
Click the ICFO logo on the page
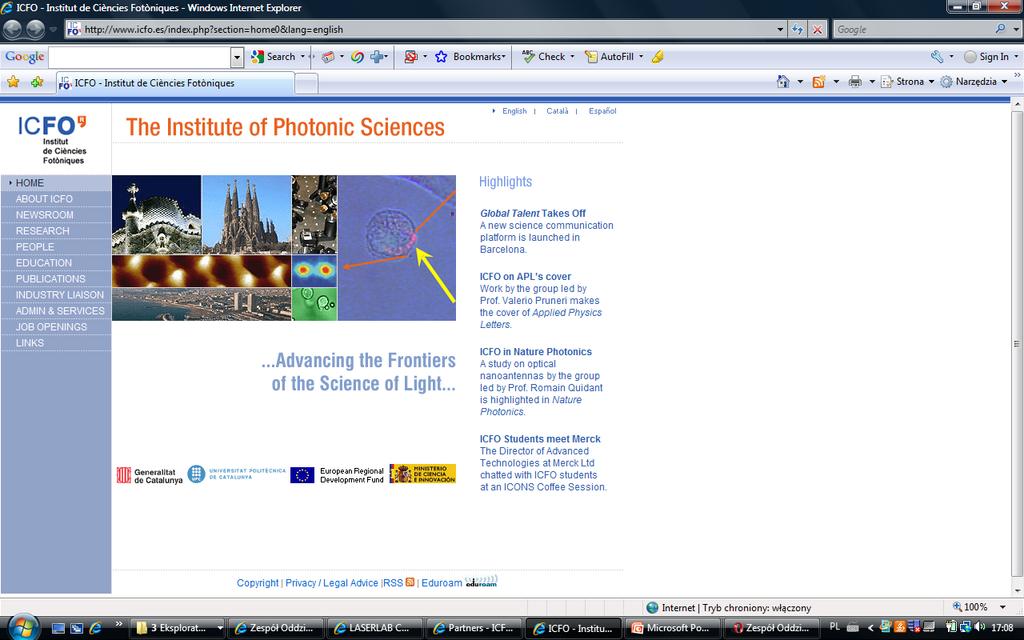52,140
